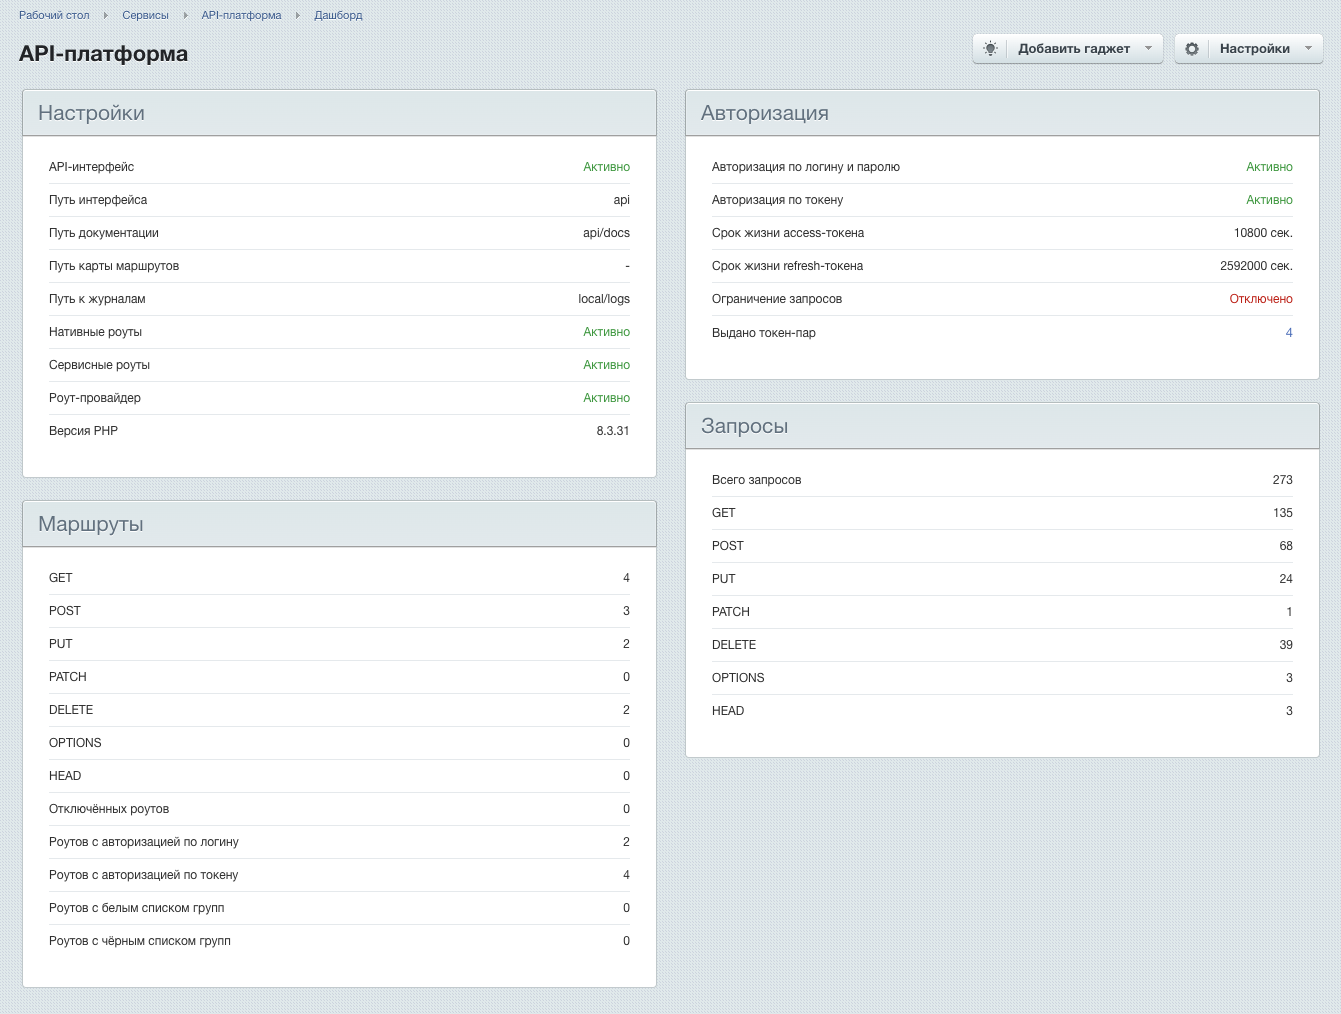Open the dropdown arrow of the Настройки button

pos(1308,48)
